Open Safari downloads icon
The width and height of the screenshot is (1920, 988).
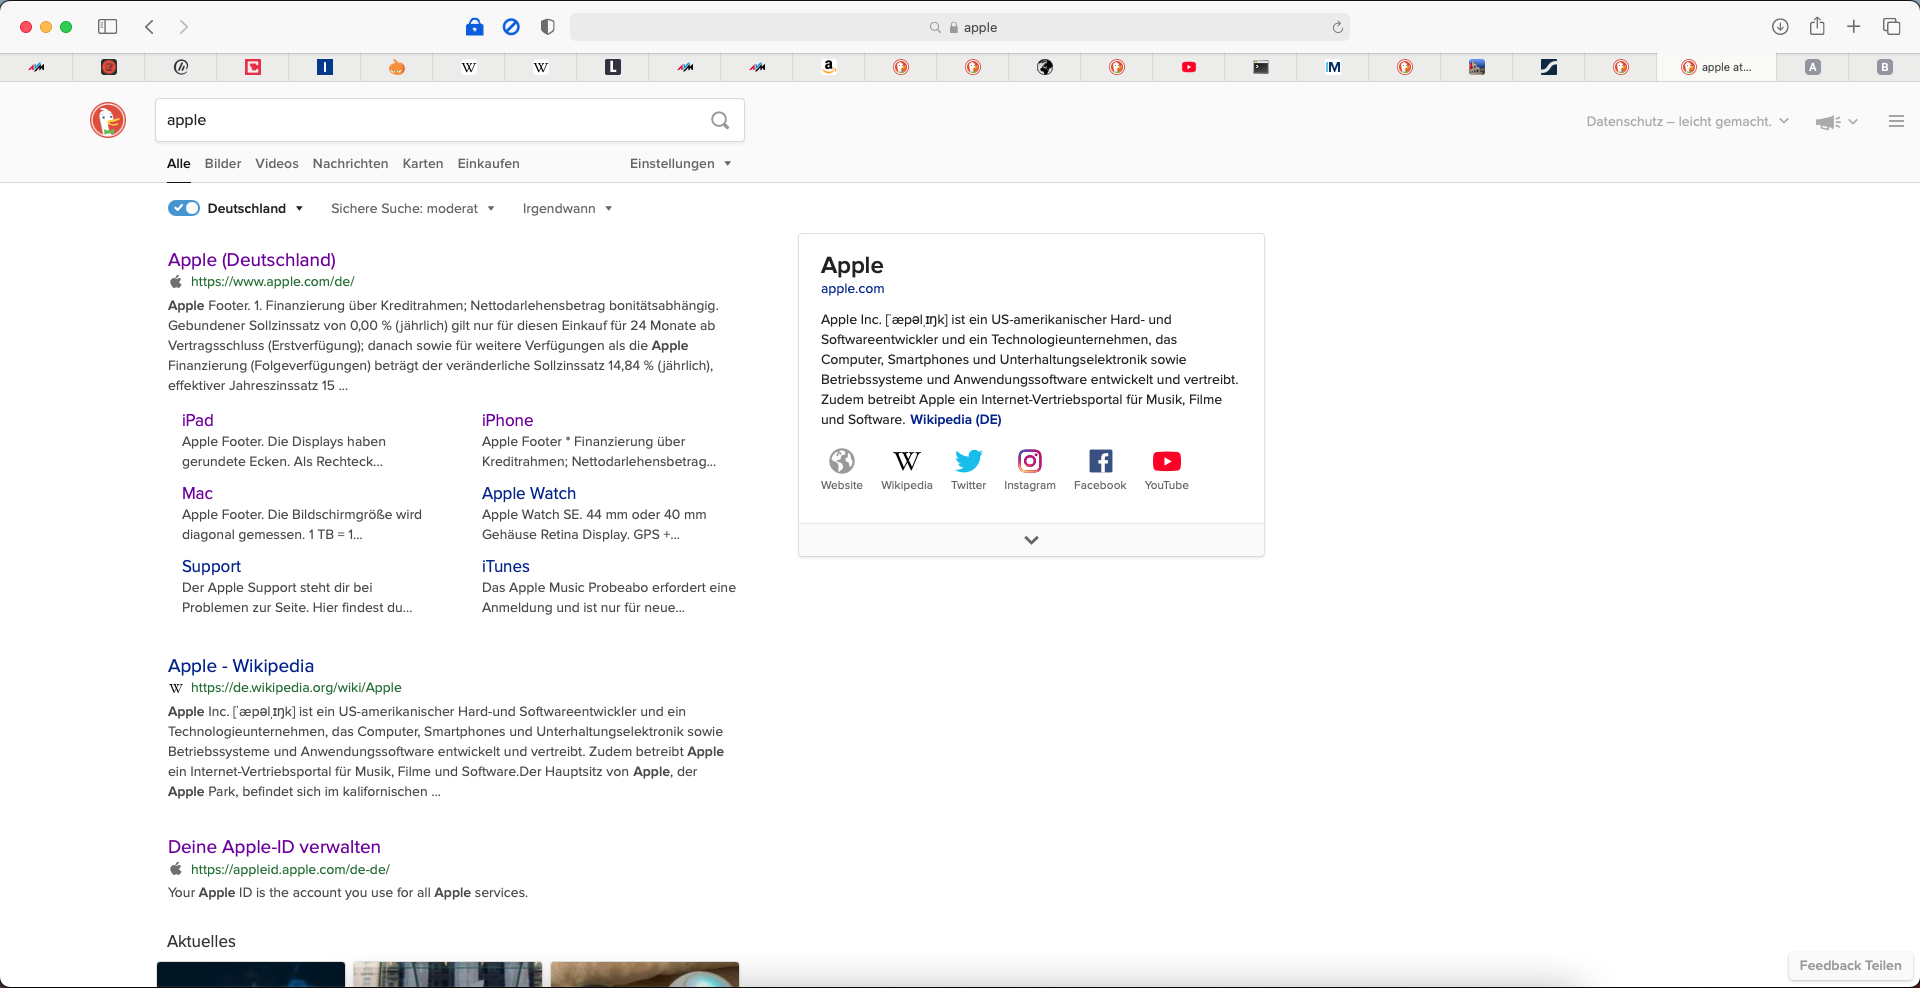tap(1780, 27)
